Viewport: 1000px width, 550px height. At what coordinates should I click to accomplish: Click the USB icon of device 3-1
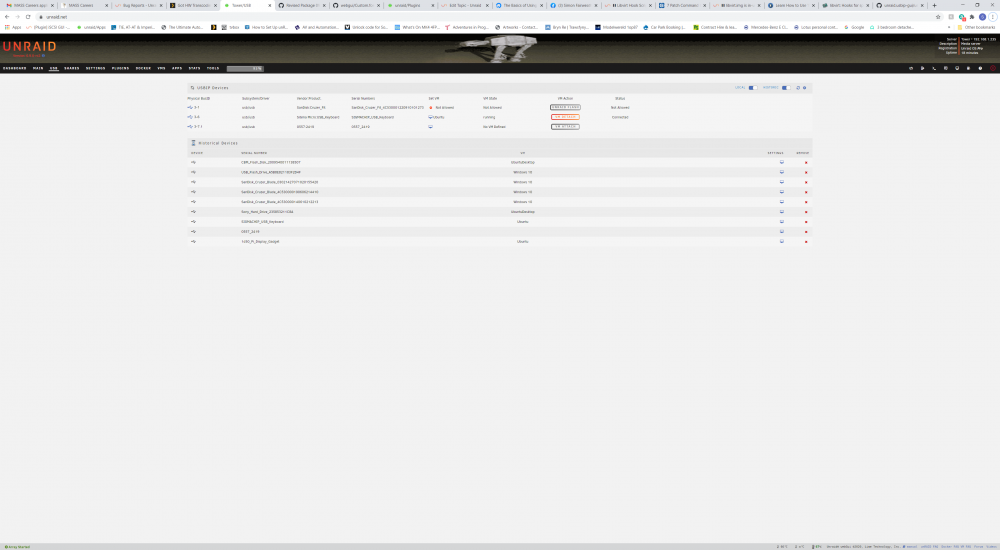coord(190,107)
